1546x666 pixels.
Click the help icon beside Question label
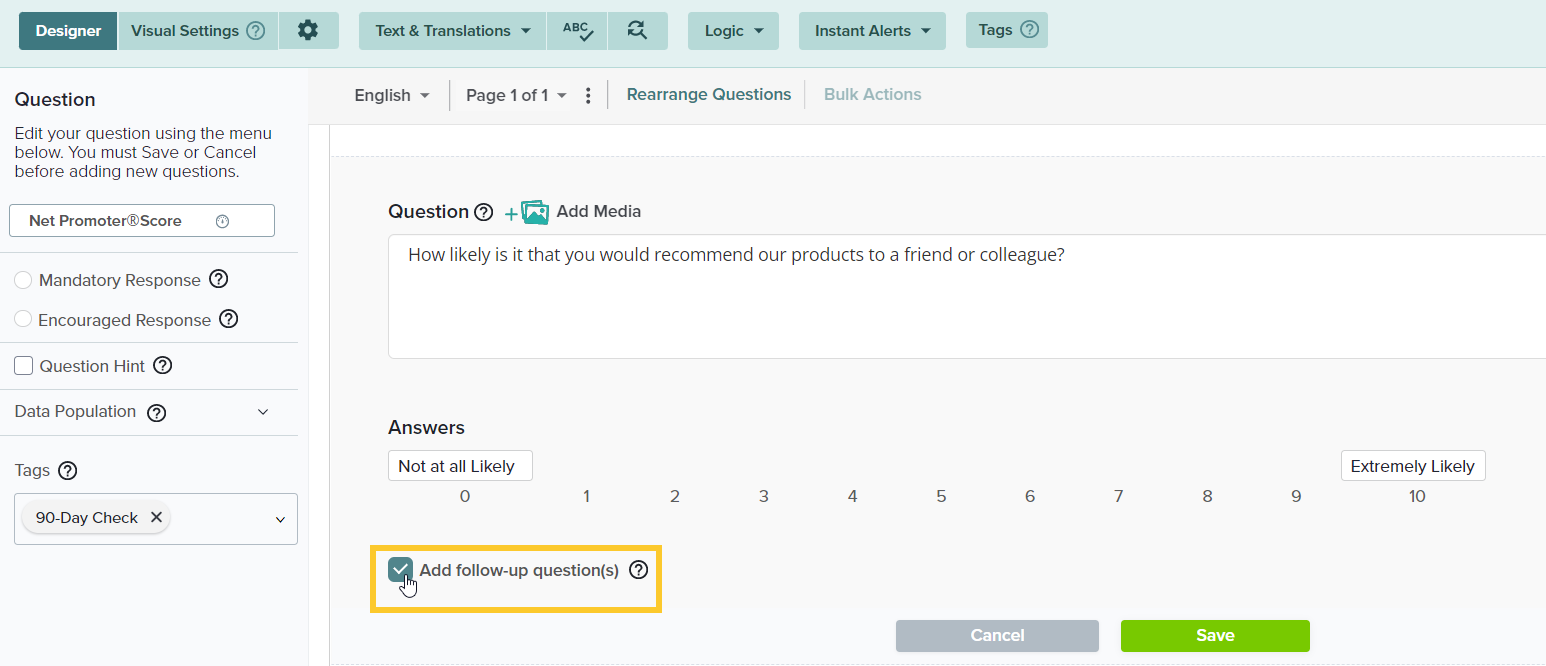pos(483,212)
